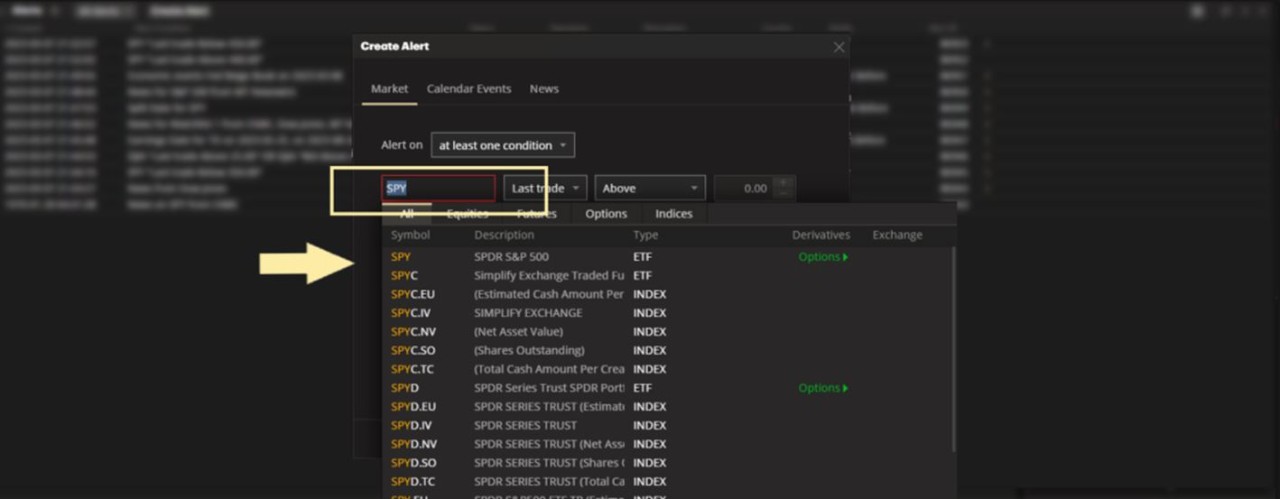Image resolution: width=1280 pixels, height=499 pixels.
Task: Sort by the Description column header
Action: [504, 235]
